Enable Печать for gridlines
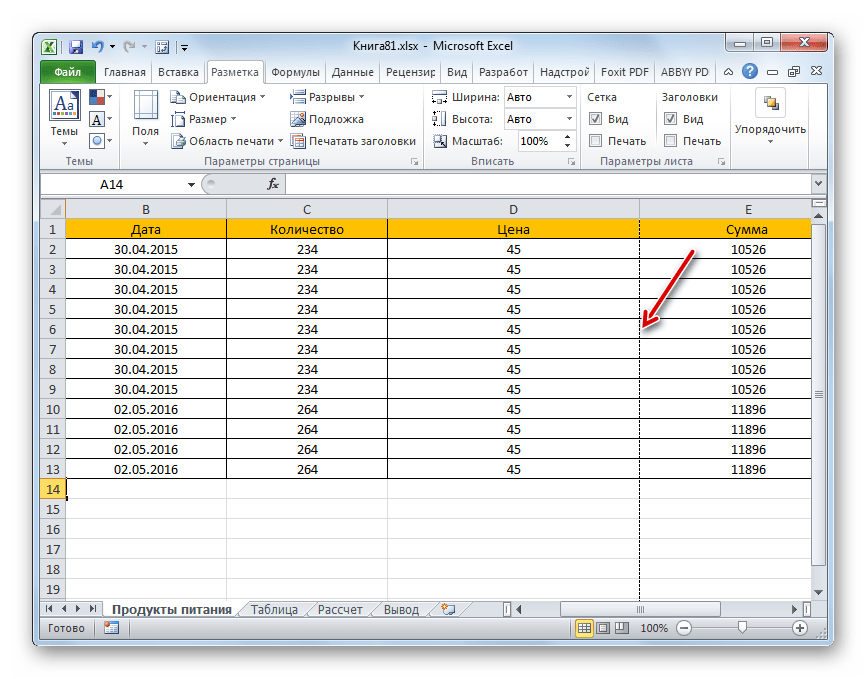The width and height of the screenshot is (867, 679). (x=593, y=140)
